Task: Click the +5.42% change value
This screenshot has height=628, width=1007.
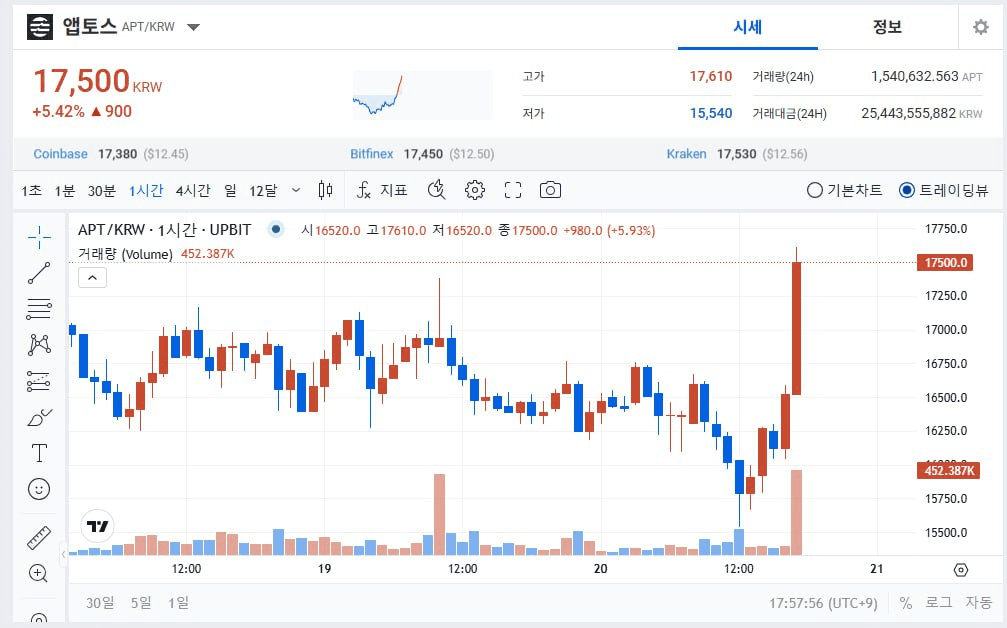Action: tap(58, 111)
